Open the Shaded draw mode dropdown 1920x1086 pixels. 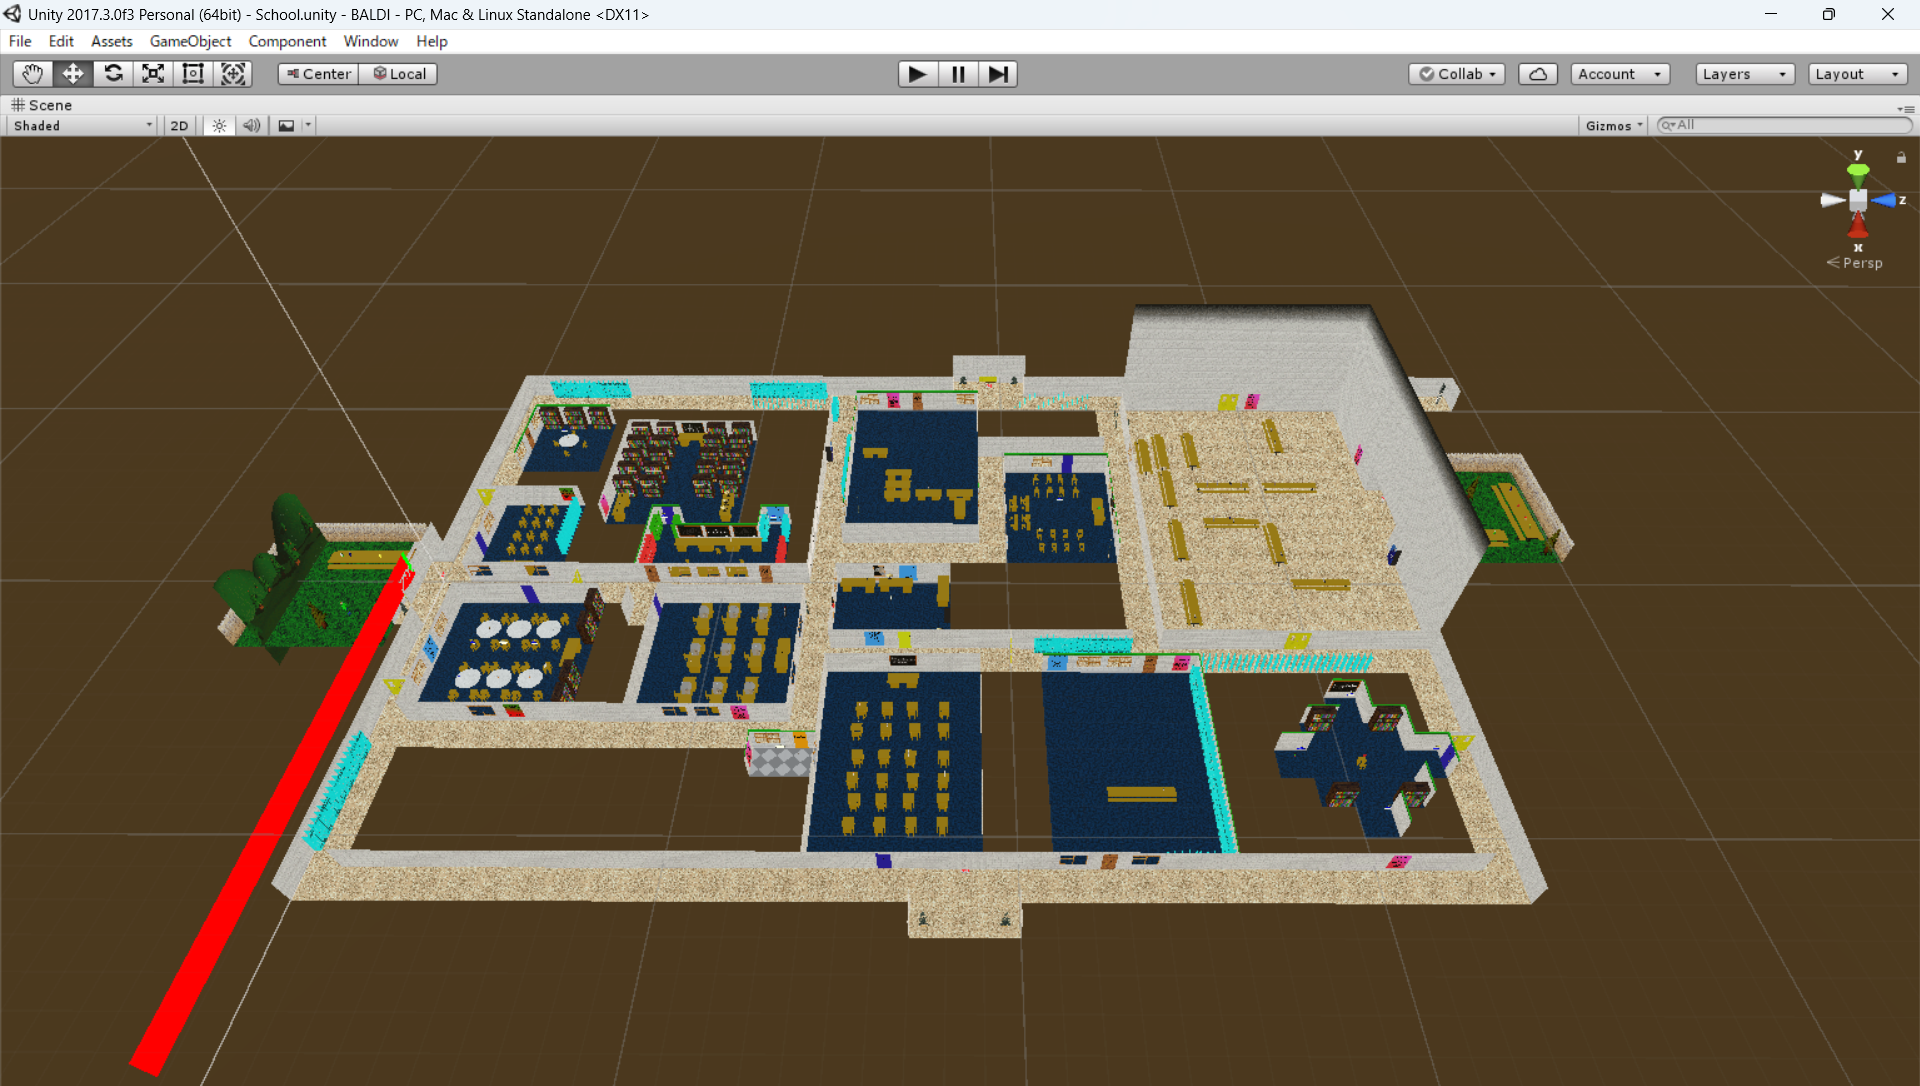[82, 126]
